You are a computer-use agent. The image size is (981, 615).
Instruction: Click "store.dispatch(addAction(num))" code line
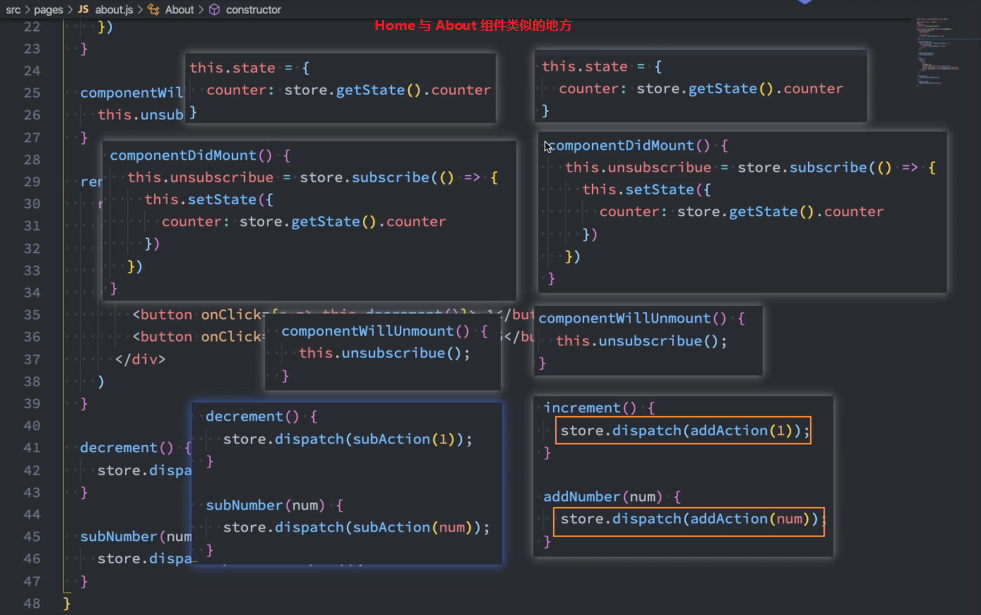(689, 519)
